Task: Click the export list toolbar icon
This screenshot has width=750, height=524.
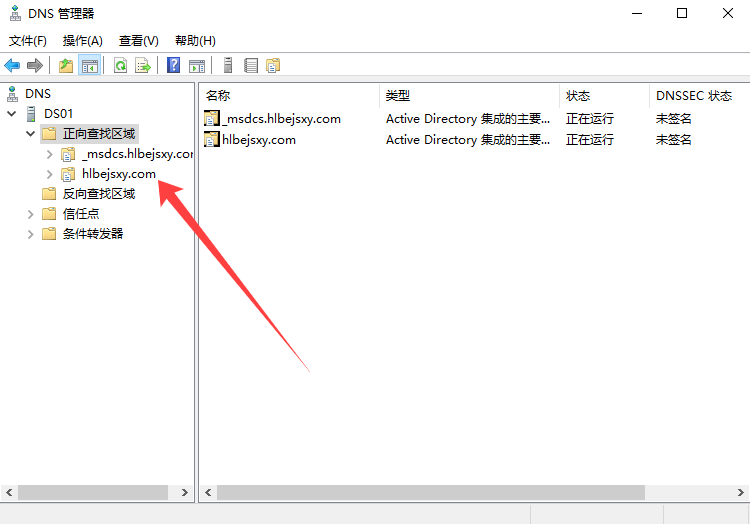Action: pyautogui.click(x=143, y=66)
